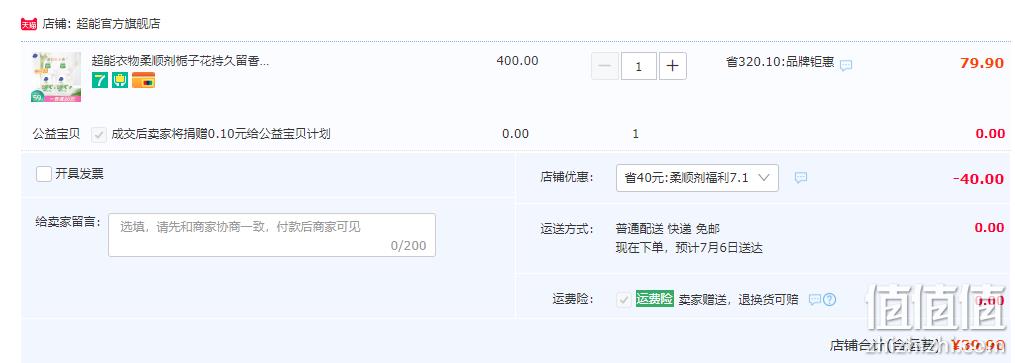Increase quantity with the plus button
The width and height of the screenshot is (1015, 363).
click(x=673, y=66)
